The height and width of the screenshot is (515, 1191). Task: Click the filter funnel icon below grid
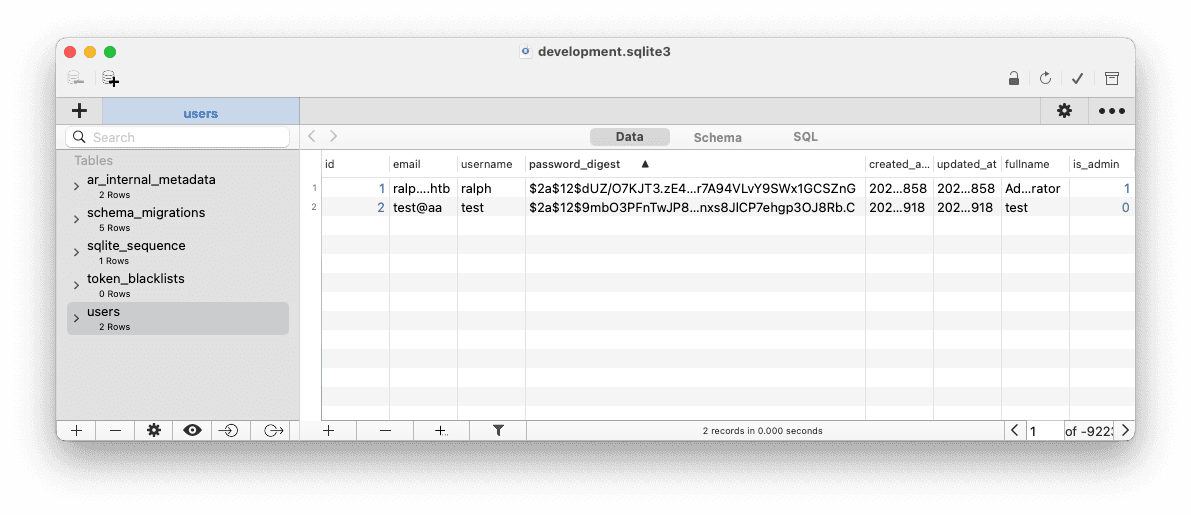pyautogui.click(x=498, y=431)
